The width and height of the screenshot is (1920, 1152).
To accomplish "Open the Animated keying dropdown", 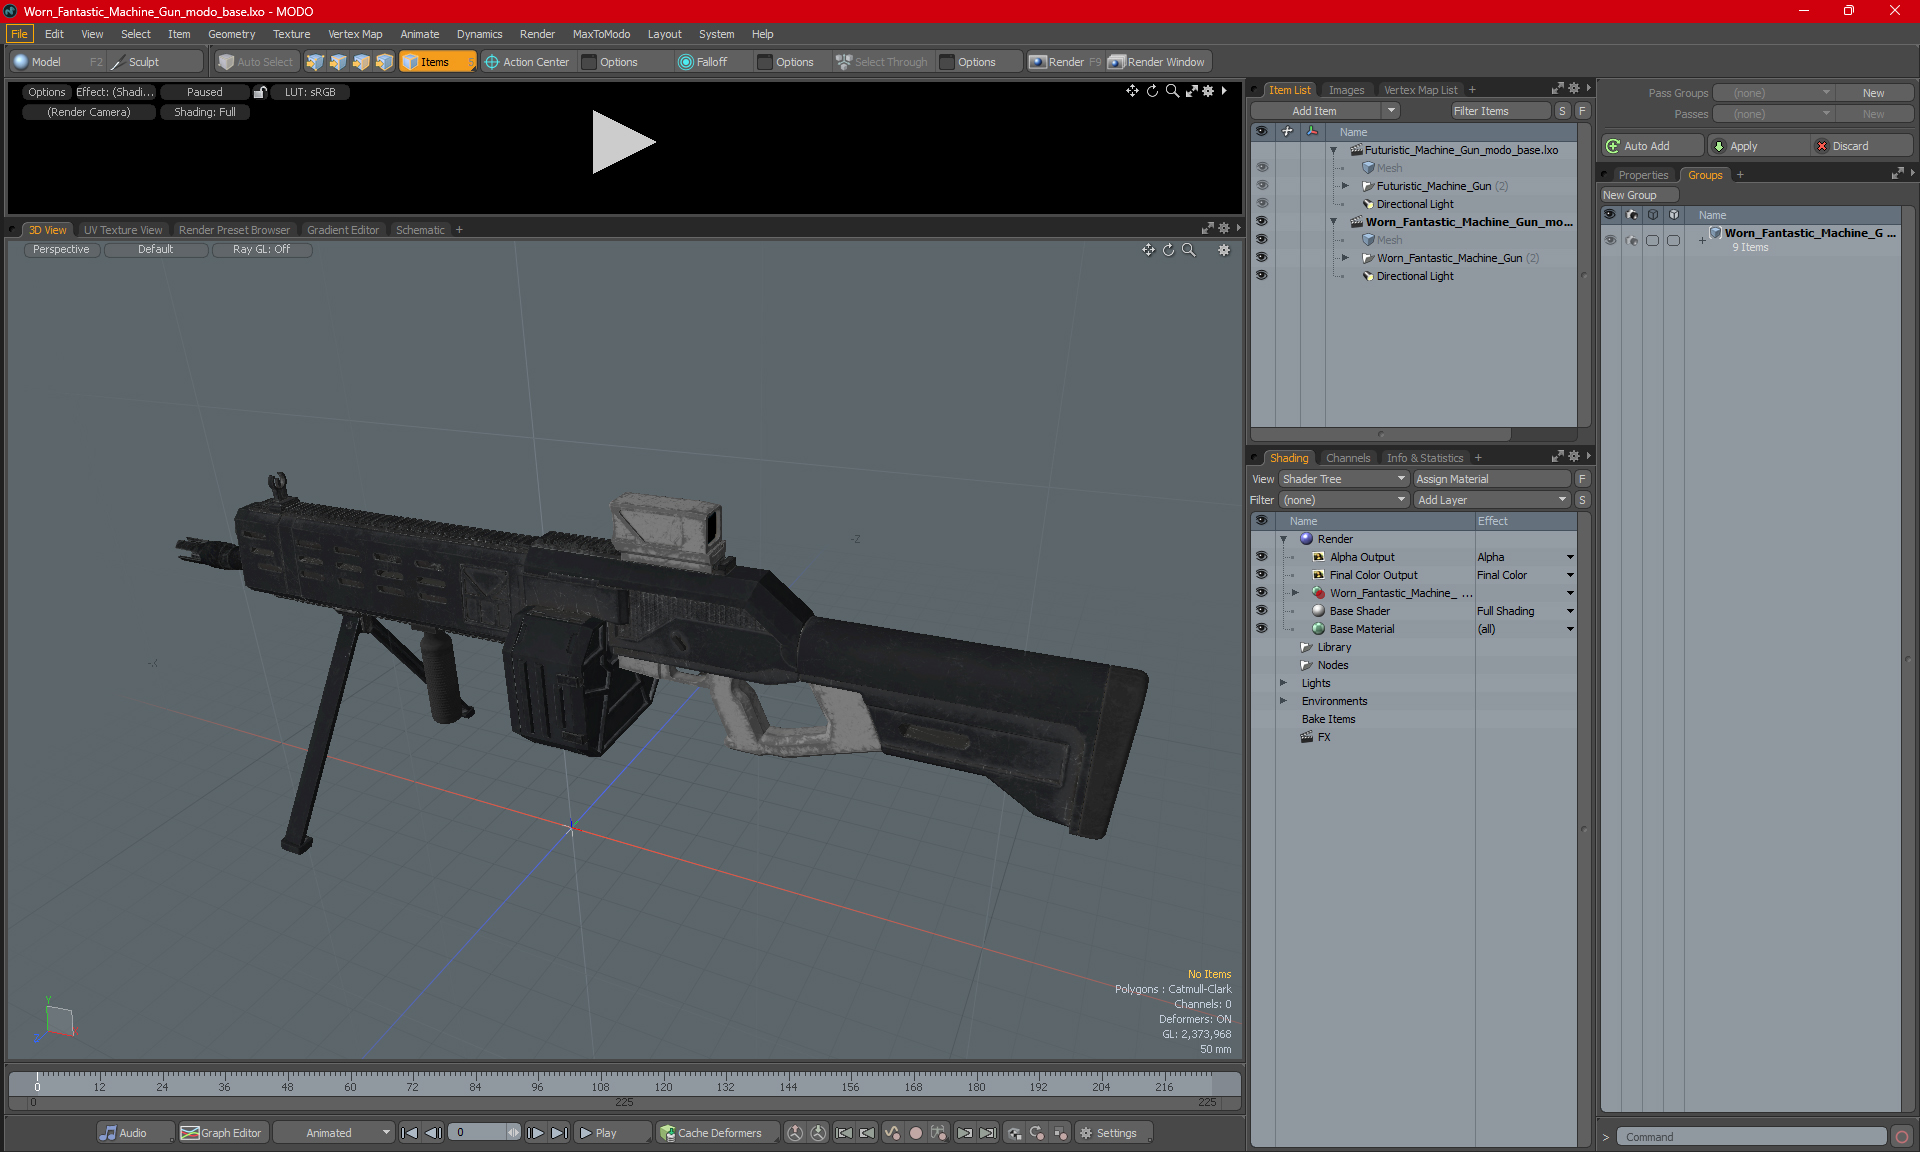I will (x=334, y=1133).
